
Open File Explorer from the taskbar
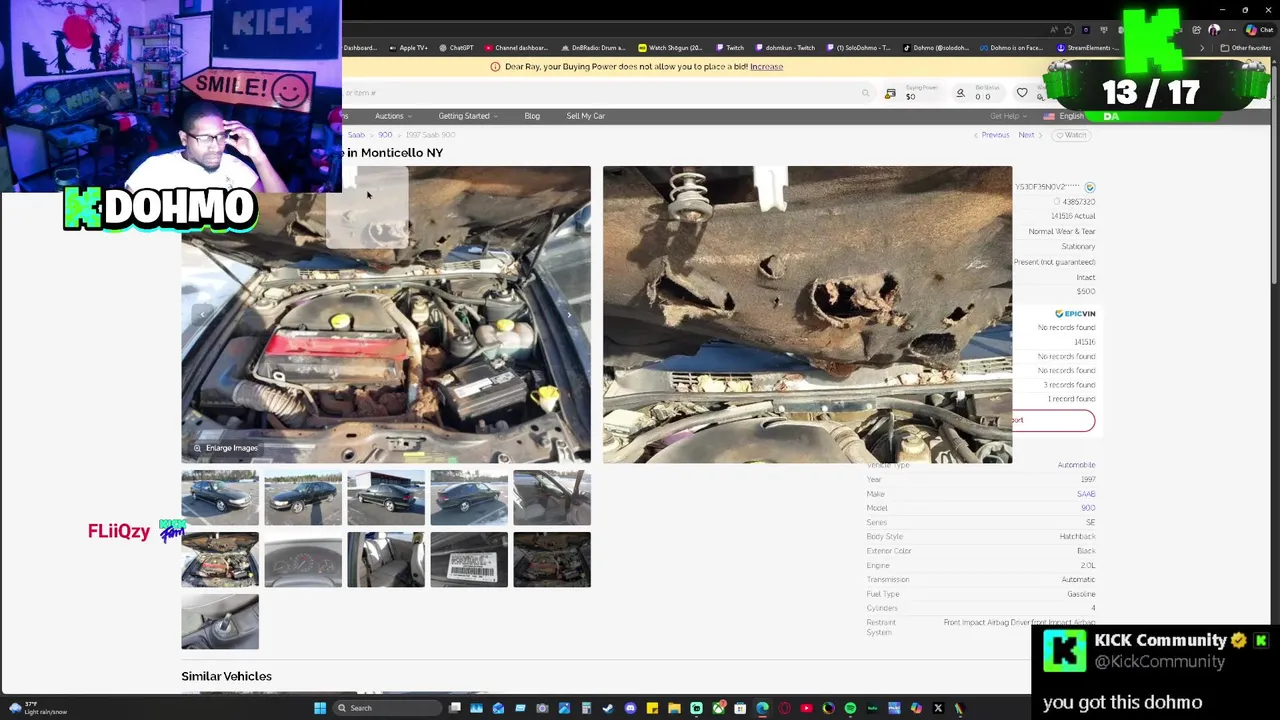[674, 708]
